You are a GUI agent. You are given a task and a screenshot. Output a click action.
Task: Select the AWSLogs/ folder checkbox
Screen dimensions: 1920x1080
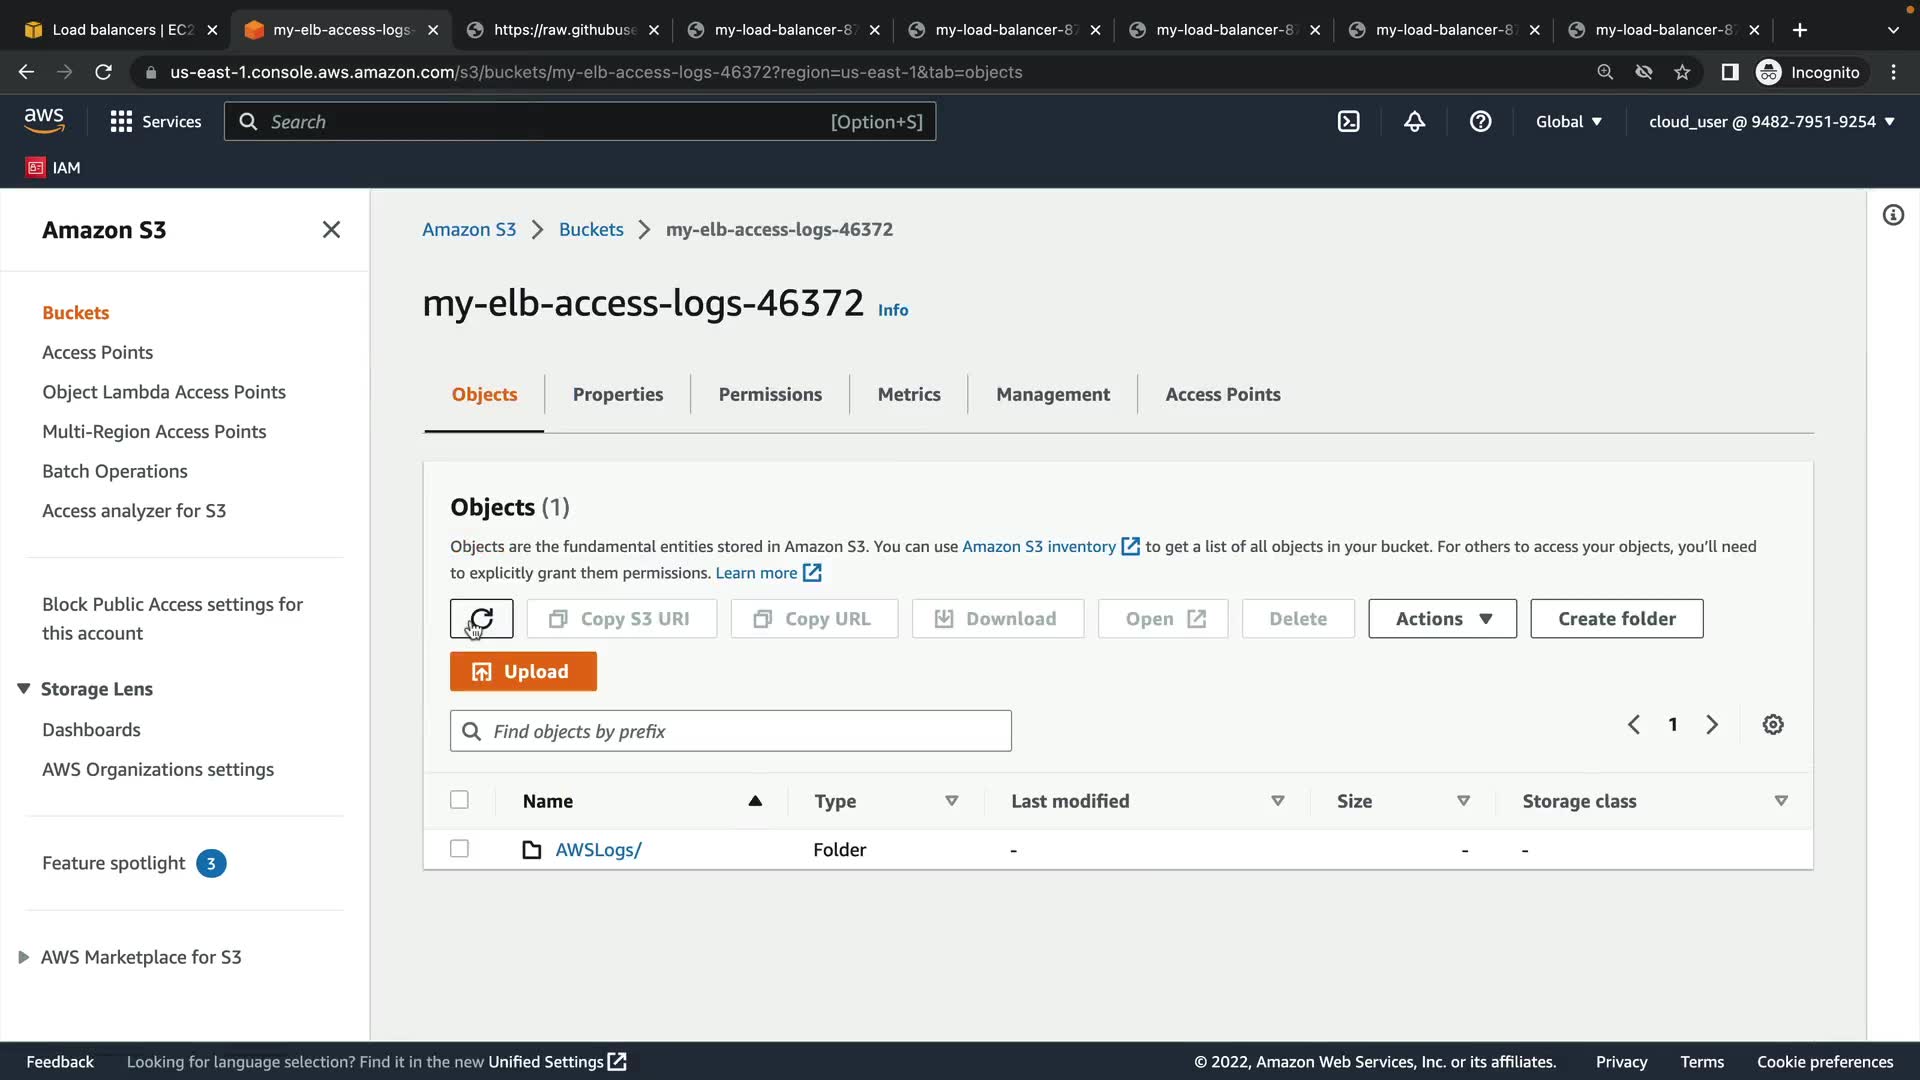coord(459,849)
